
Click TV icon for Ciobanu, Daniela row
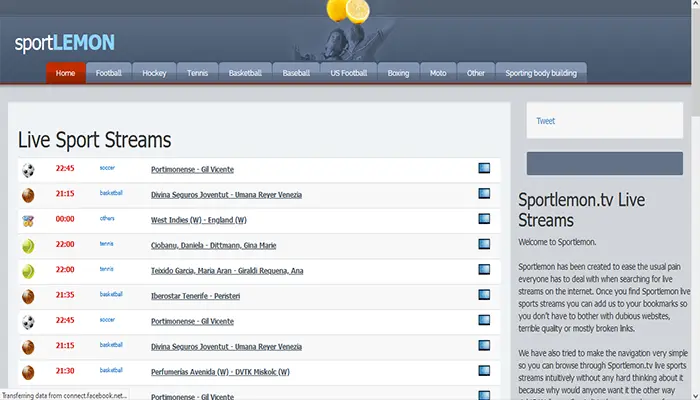pos(484,244)
